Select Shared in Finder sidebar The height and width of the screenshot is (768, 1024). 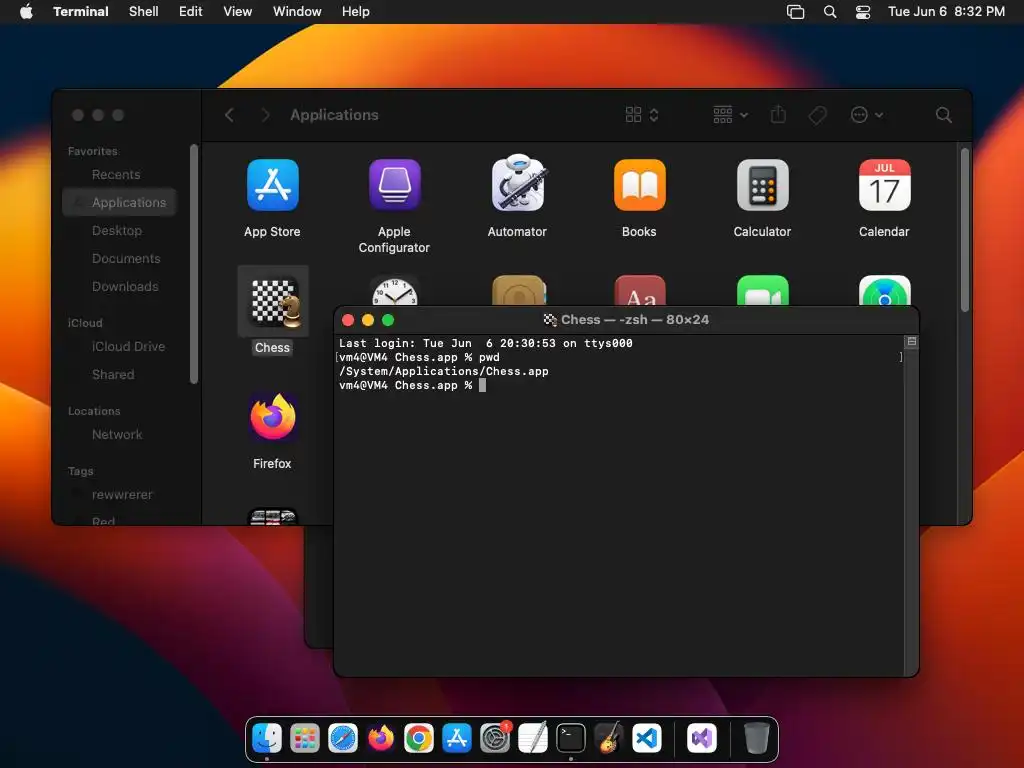pos(114,375)
